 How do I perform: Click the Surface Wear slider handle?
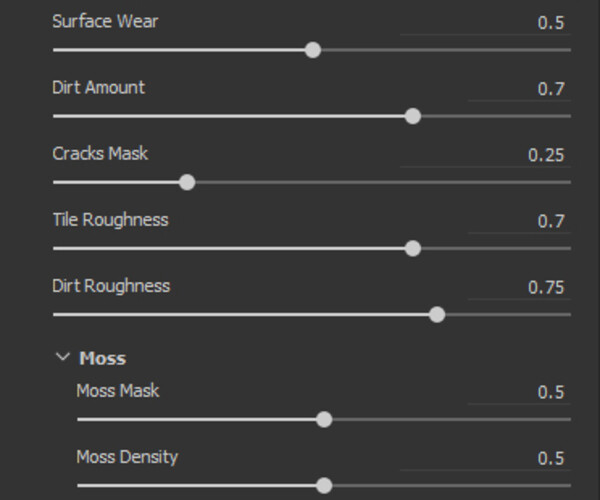[x=313, y=50]
